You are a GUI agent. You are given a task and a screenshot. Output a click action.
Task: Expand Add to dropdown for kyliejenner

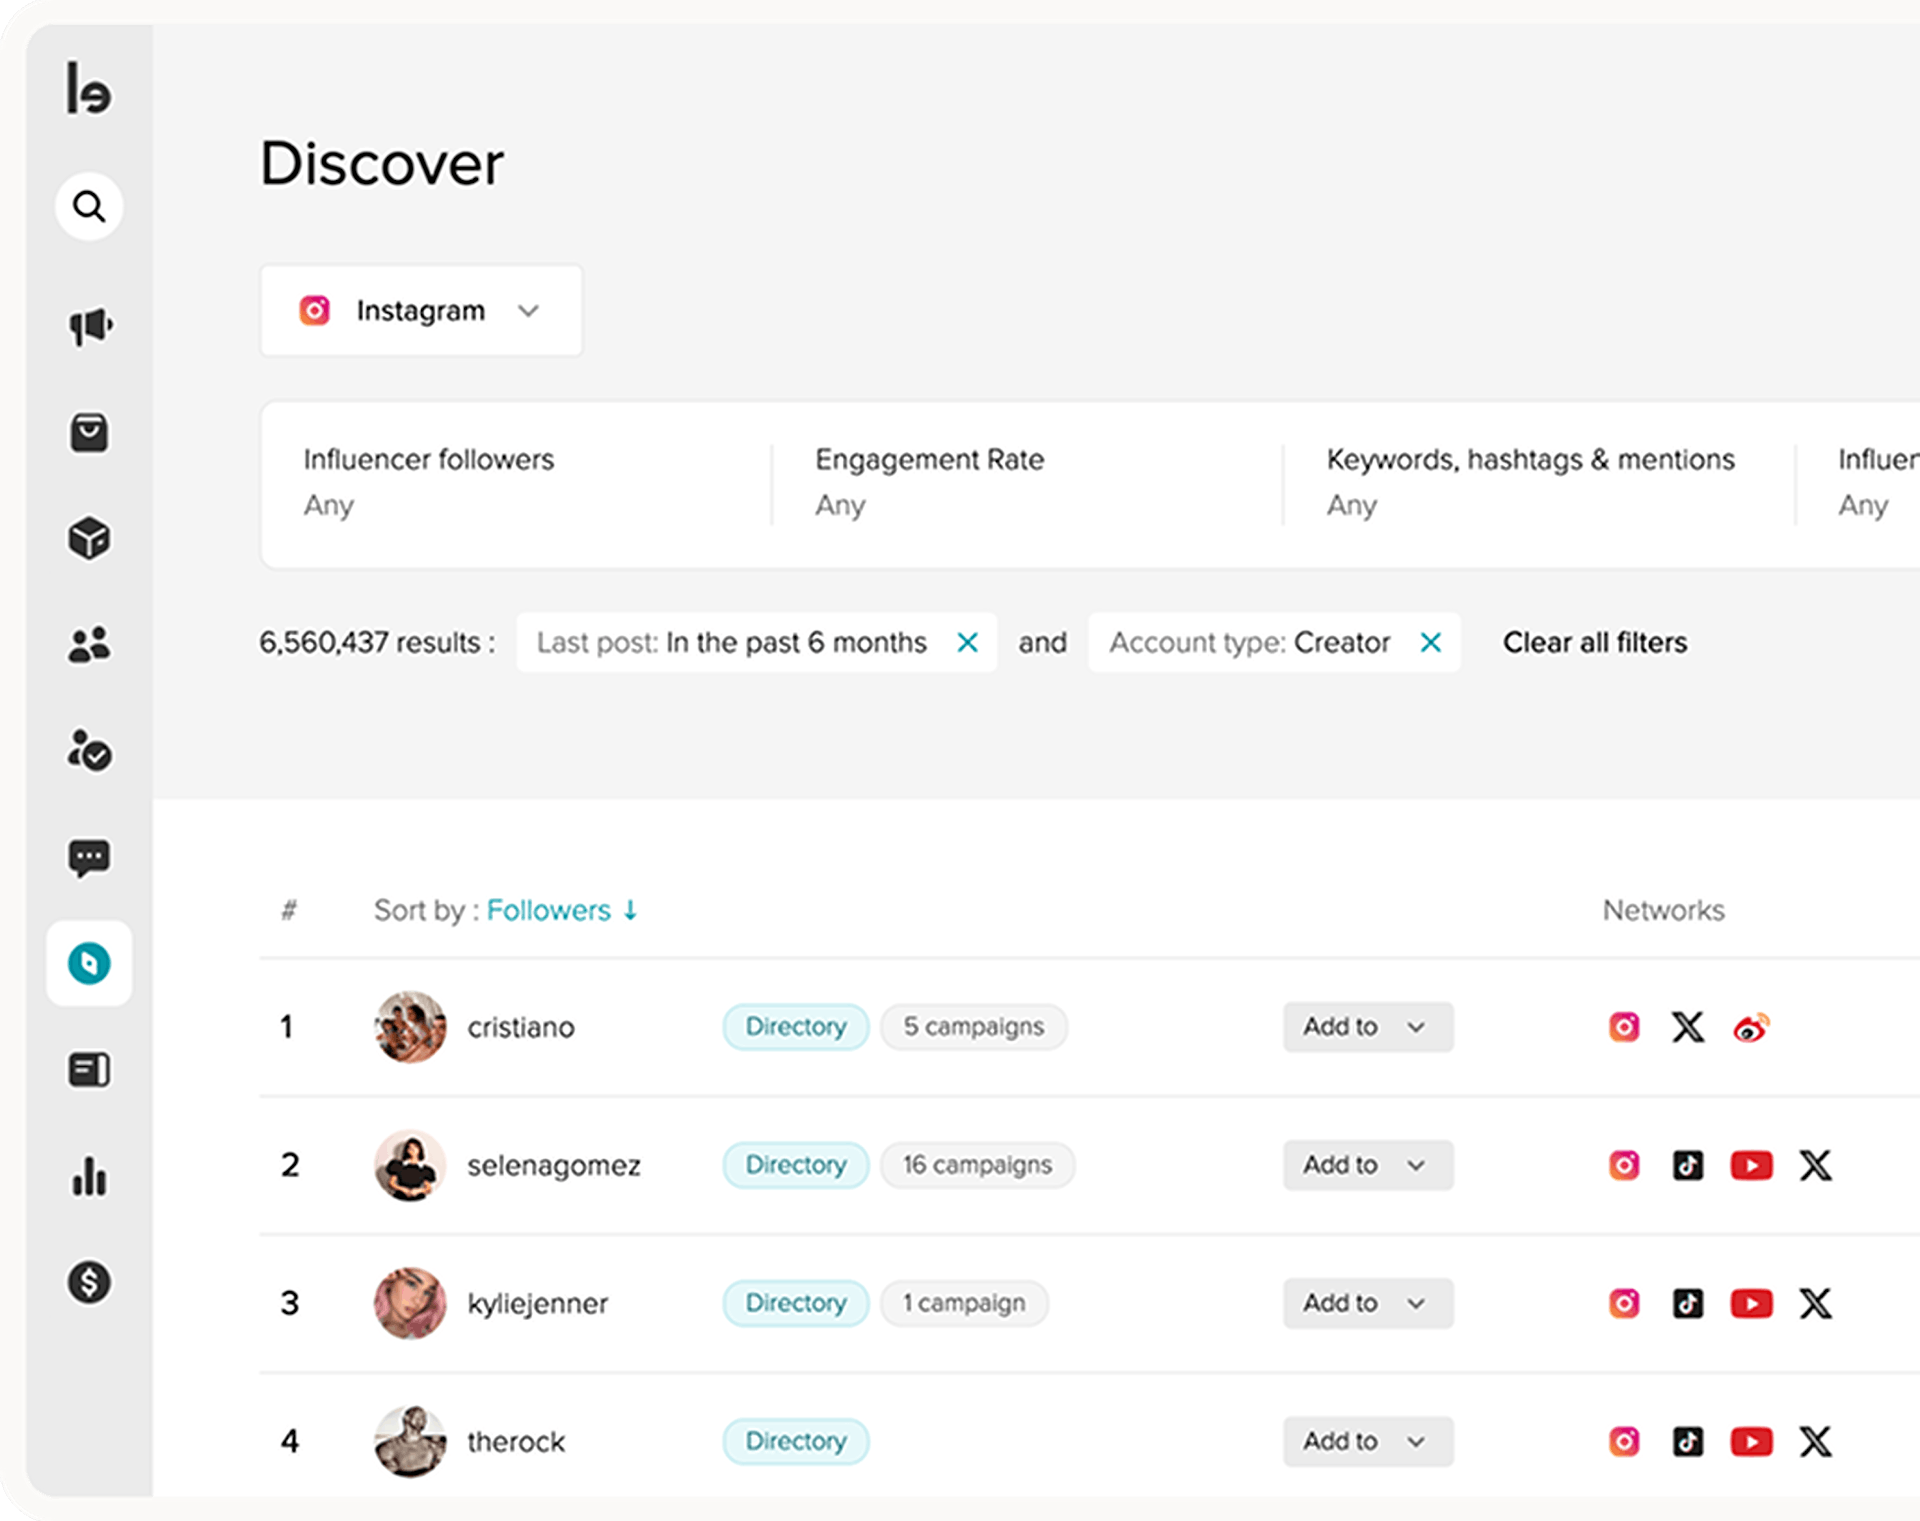click(1367, 1303)
